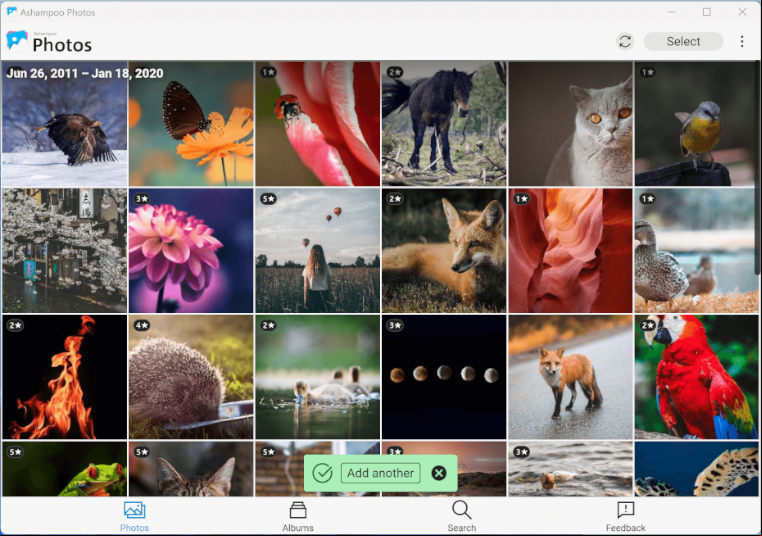Click the Add another button
Image resolution: width=762 pixels, height=536 pixels.
click(x=381, y=473)
